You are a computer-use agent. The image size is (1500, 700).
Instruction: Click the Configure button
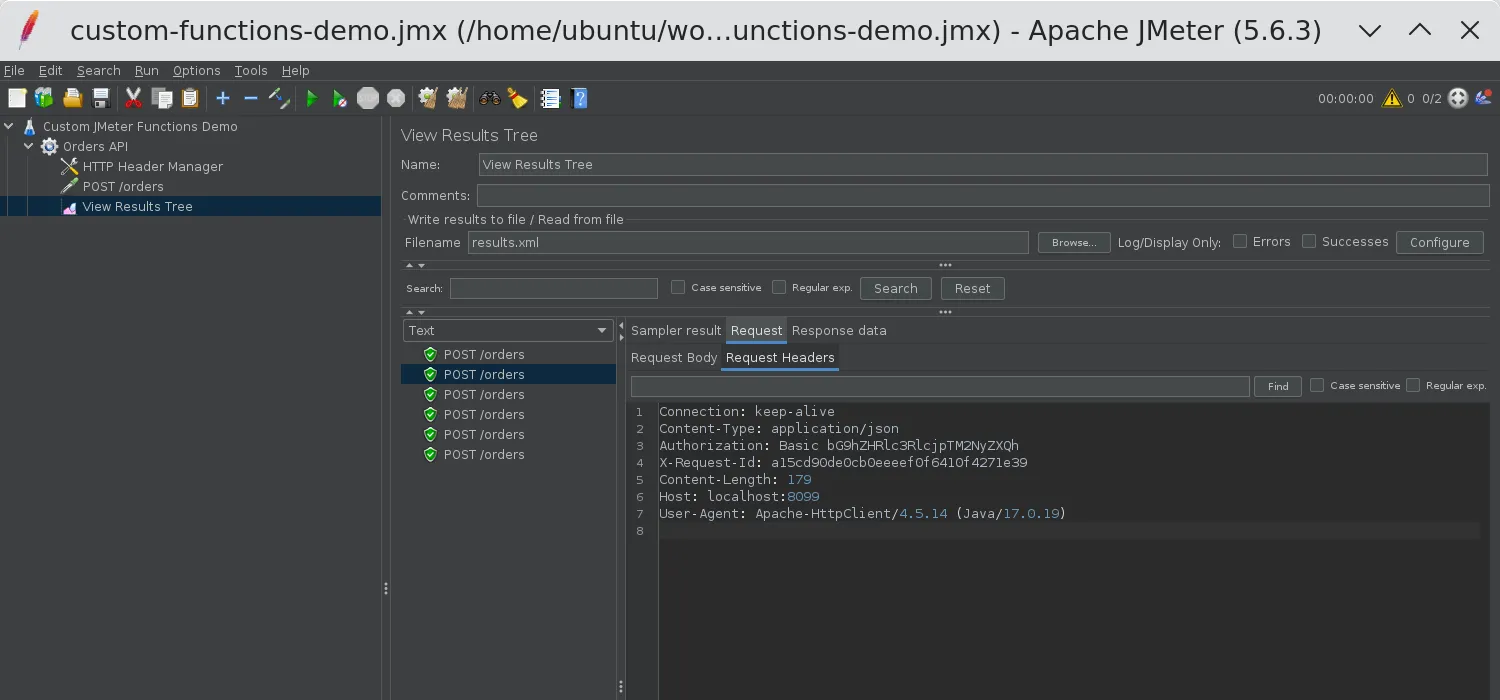[x=1439, y=242]
